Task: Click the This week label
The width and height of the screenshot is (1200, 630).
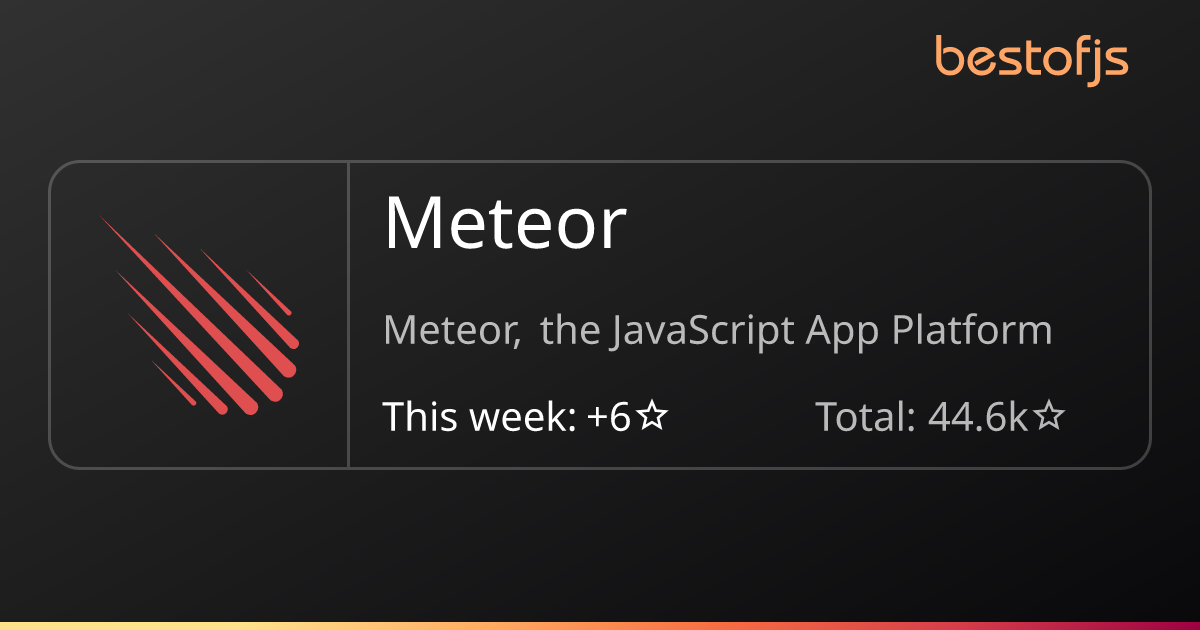Action: pyautogui.click(x=479, y=417)
